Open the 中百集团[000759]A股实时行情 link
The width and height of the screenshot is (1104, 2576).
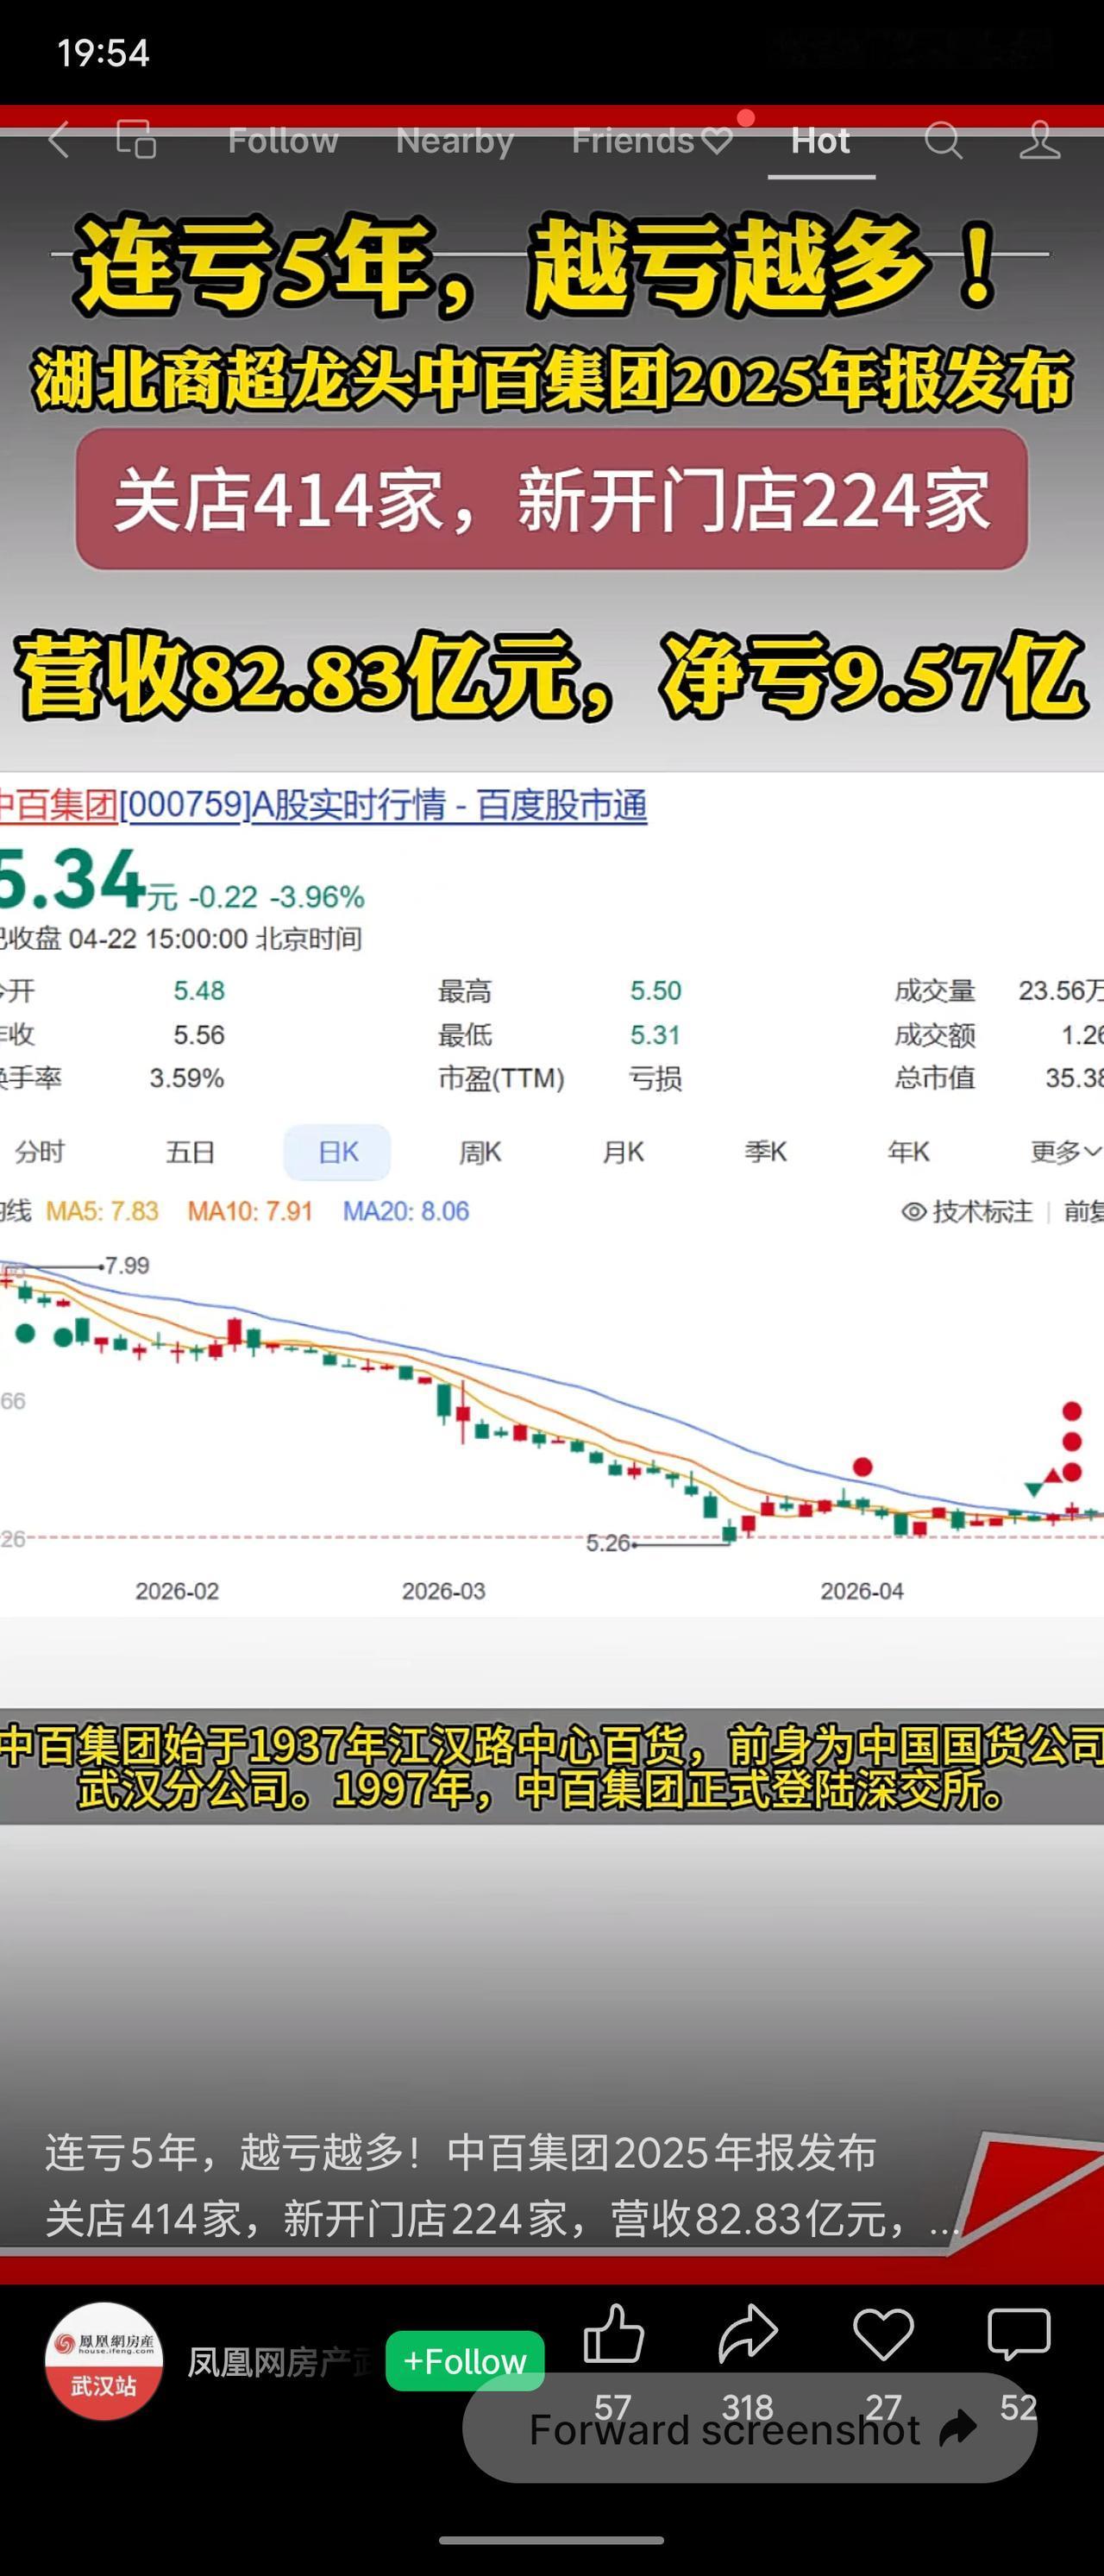324,805
